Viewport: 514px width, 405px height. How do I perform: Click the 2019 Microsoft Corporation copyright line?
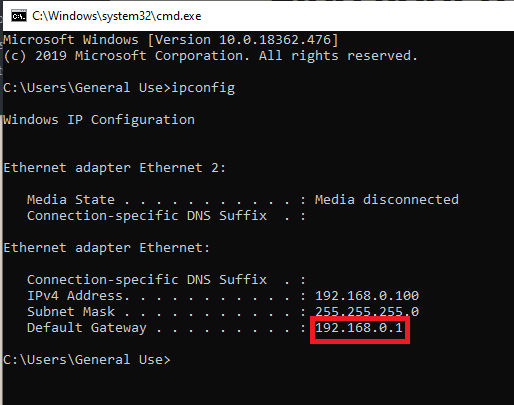pos(210,56)
